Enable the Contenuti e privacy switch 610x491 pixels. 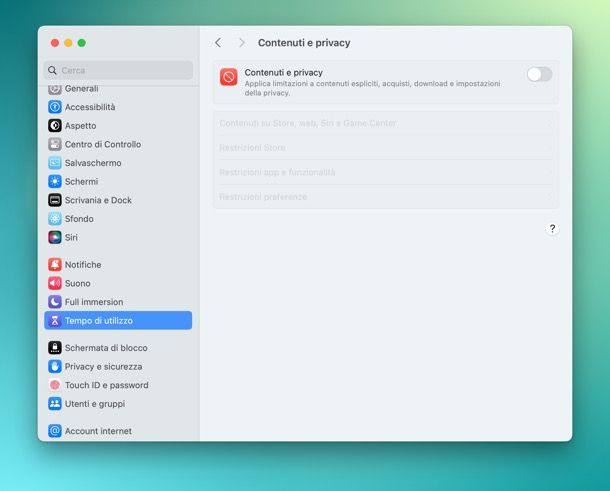[x=539, y=74]
